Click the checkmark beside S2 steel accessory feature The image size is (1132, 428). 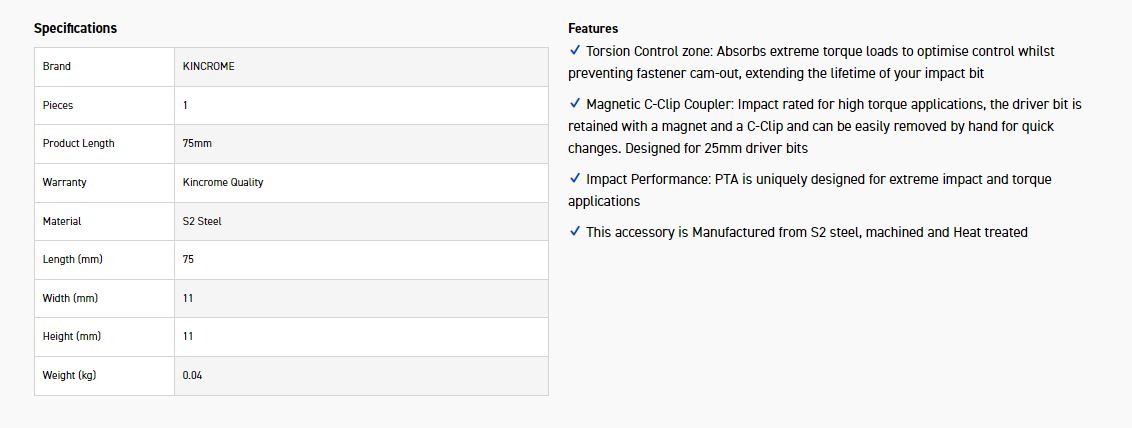574,231
